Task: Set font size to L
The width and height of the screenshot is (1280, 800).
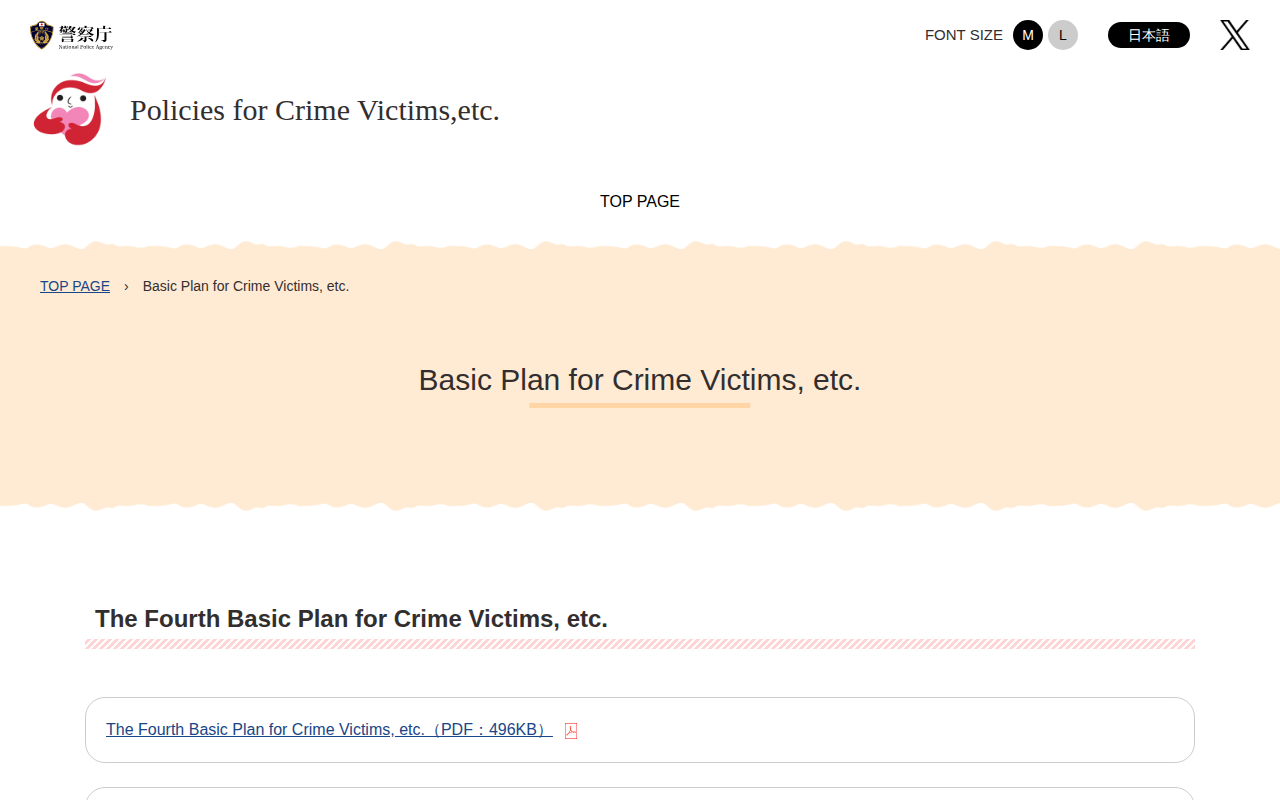Action: click(1062, 35)
